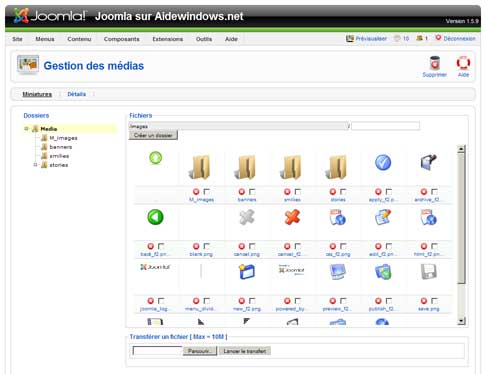Click the preview_f2 monitor thumbnail
This screenshot has height=374, width=486.
click(337, 272)
